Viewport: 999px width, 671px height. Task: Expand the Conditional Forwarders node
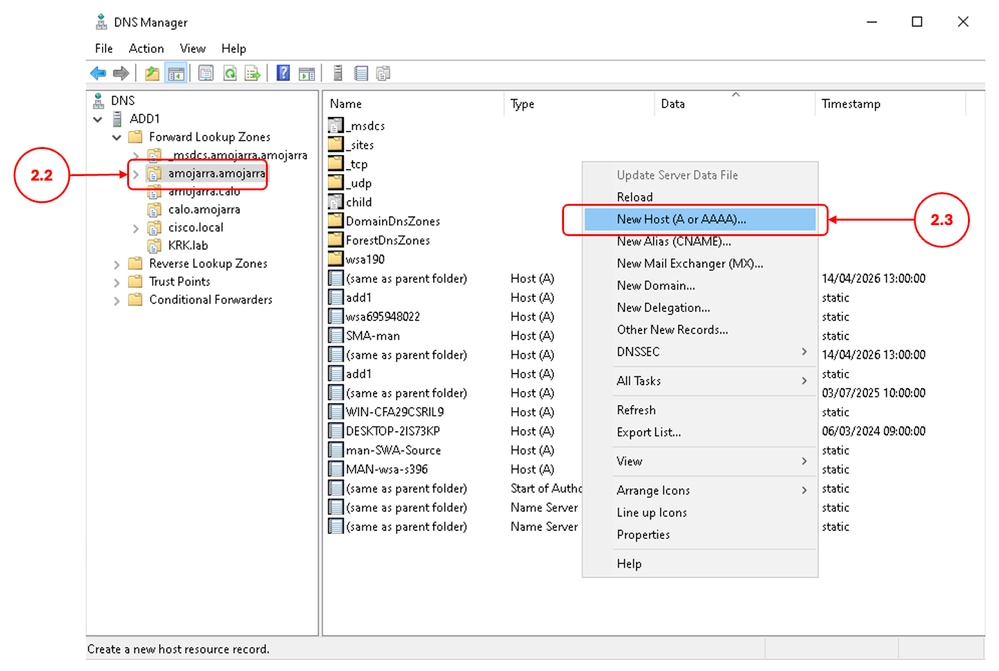pos(117,300)
